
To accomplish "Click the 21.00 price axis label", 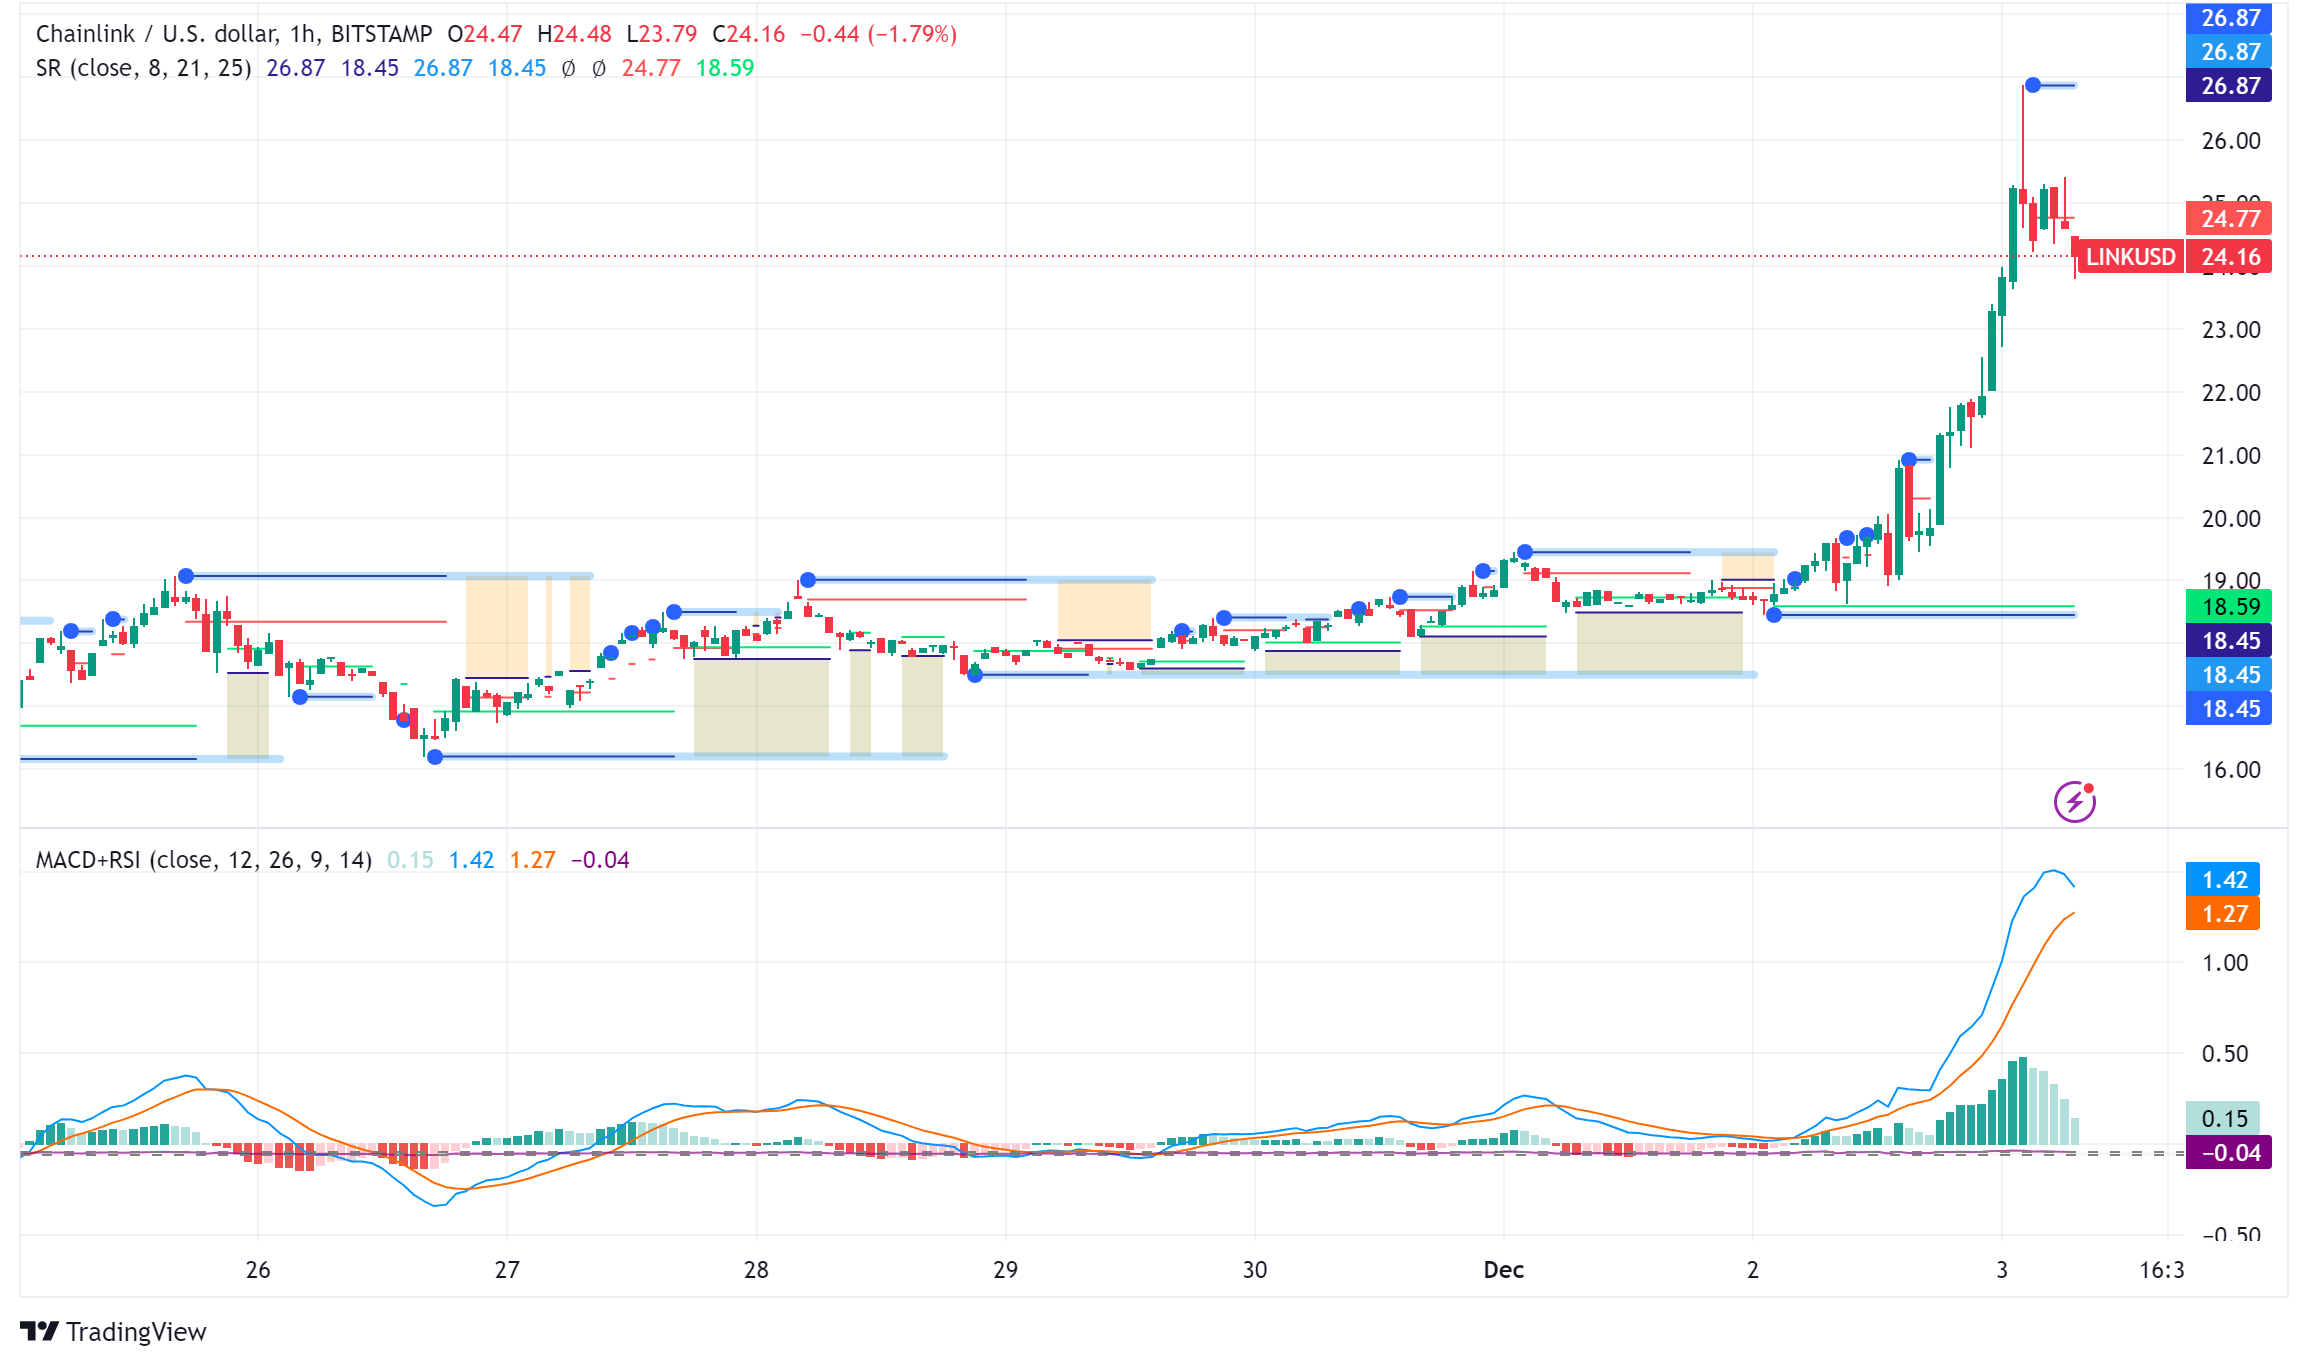I will click(x=2230, y=456).
